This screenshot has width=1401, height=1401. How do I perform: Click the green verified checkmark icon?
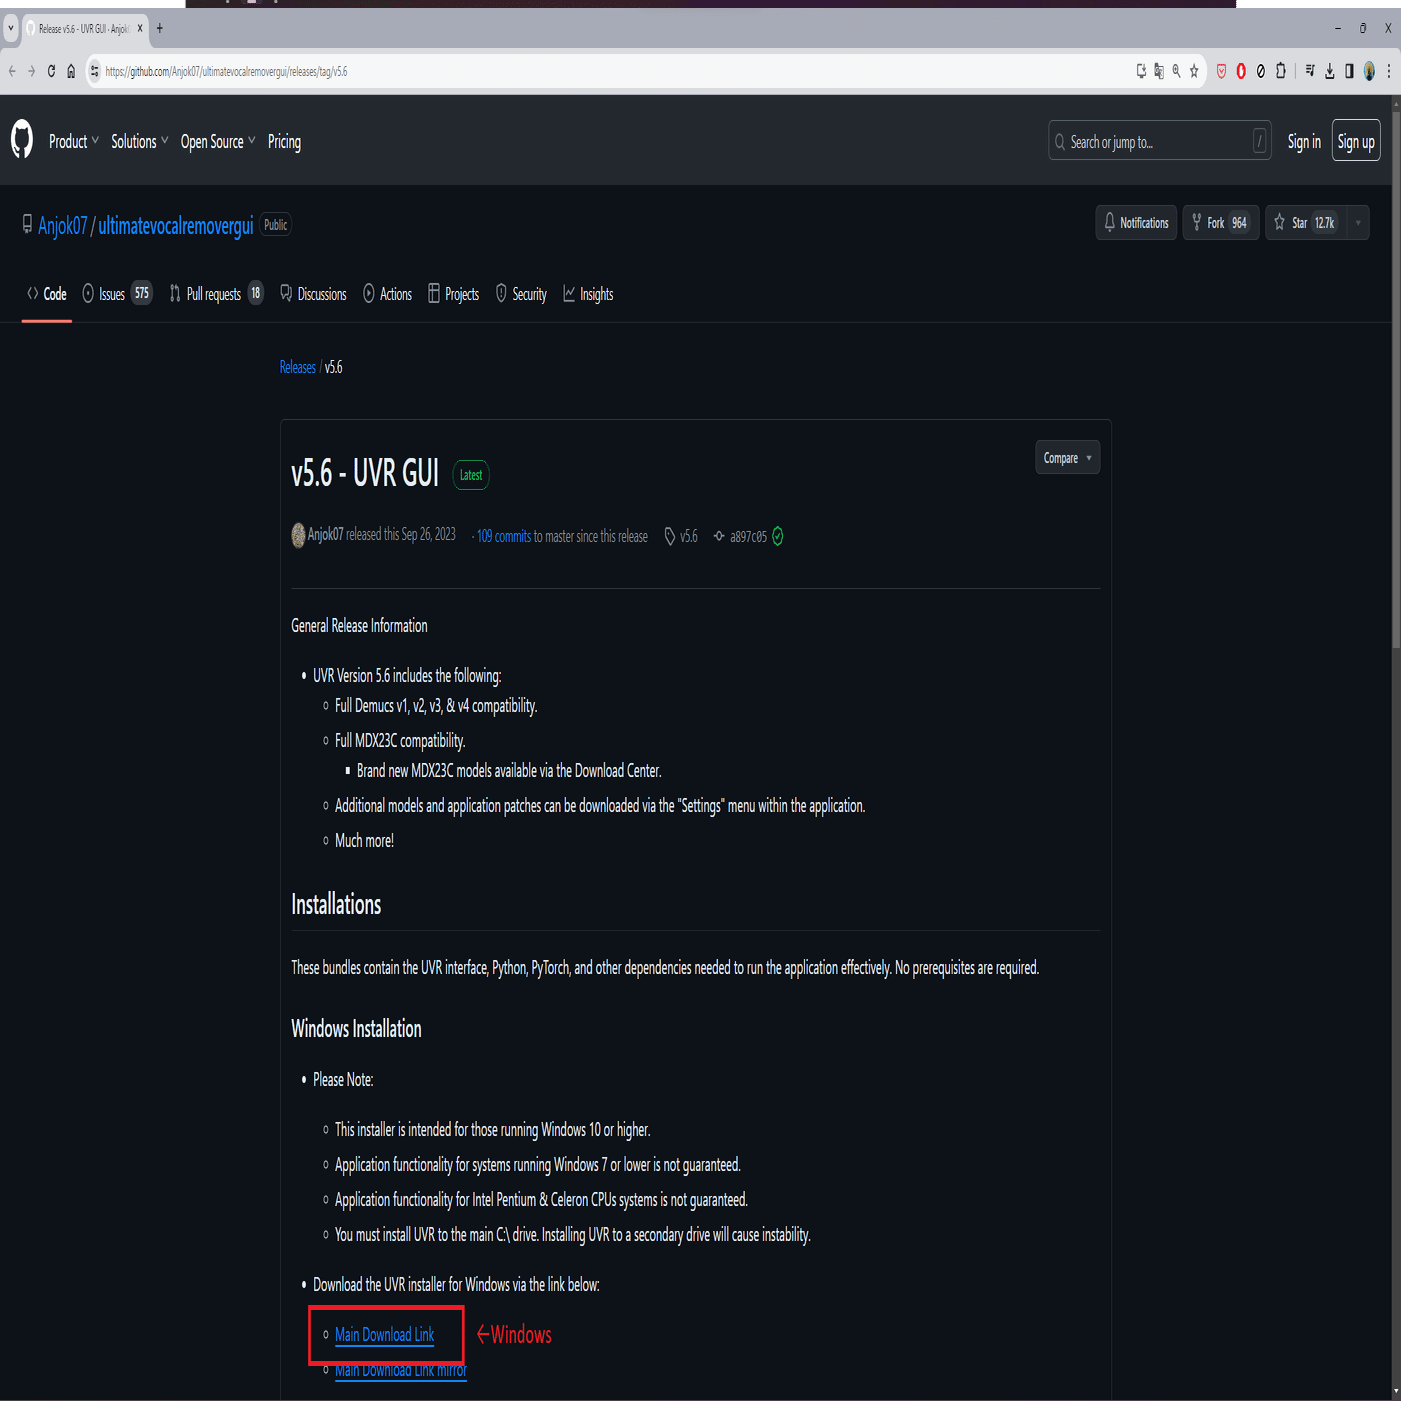778,536
